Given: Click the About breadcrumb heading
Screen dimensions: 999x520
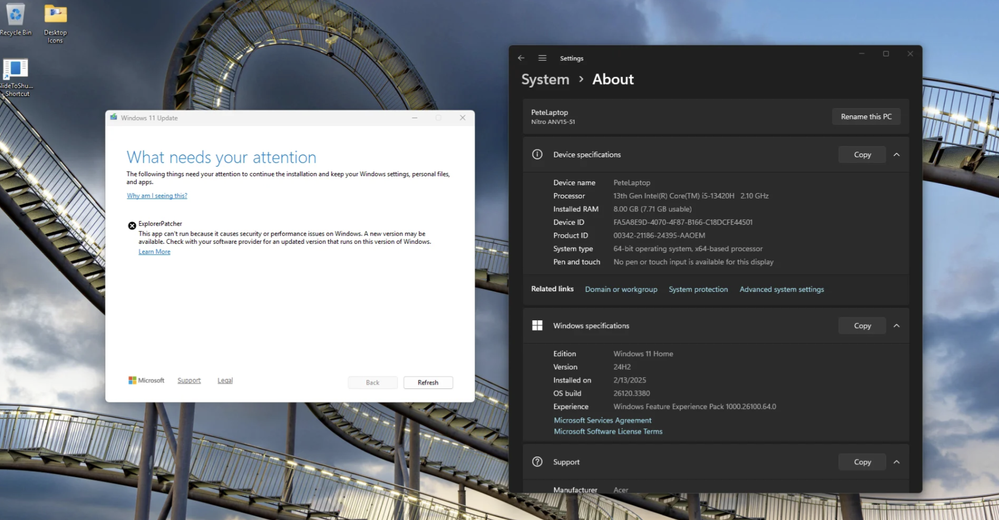Looking at the screenshot, I should (613, 80).
